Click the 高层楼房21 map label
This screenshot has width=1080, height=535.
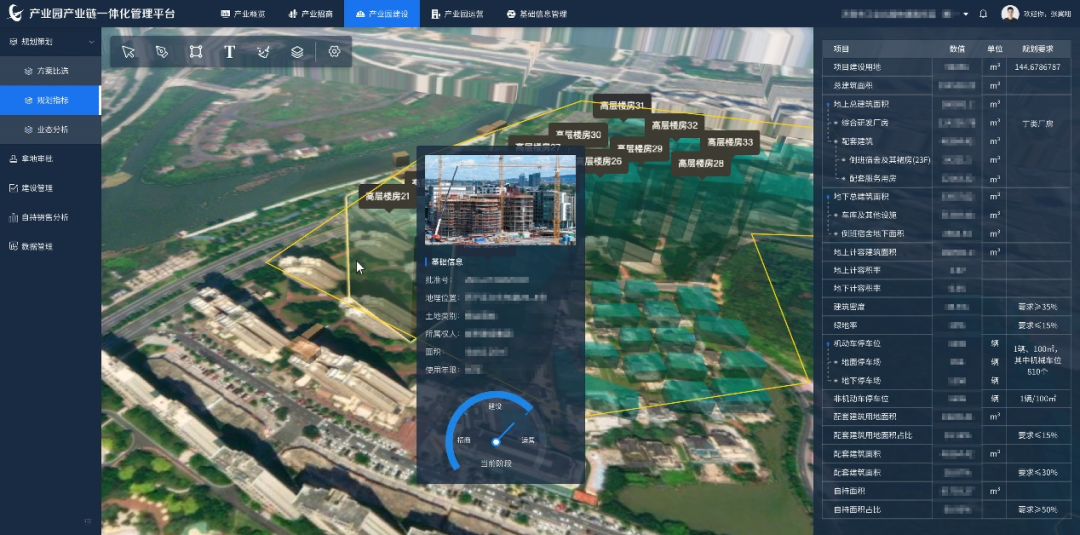pyautogui.click(x=388, y=197)
